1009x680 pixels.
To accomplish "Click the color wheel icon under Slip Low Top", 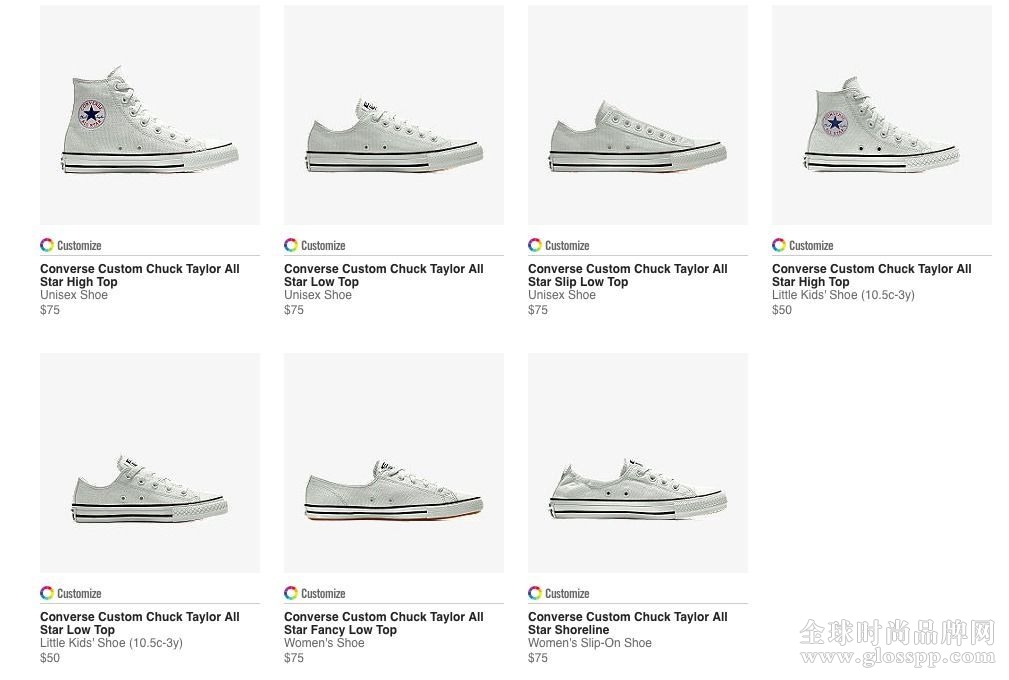I will coord(535,245).
